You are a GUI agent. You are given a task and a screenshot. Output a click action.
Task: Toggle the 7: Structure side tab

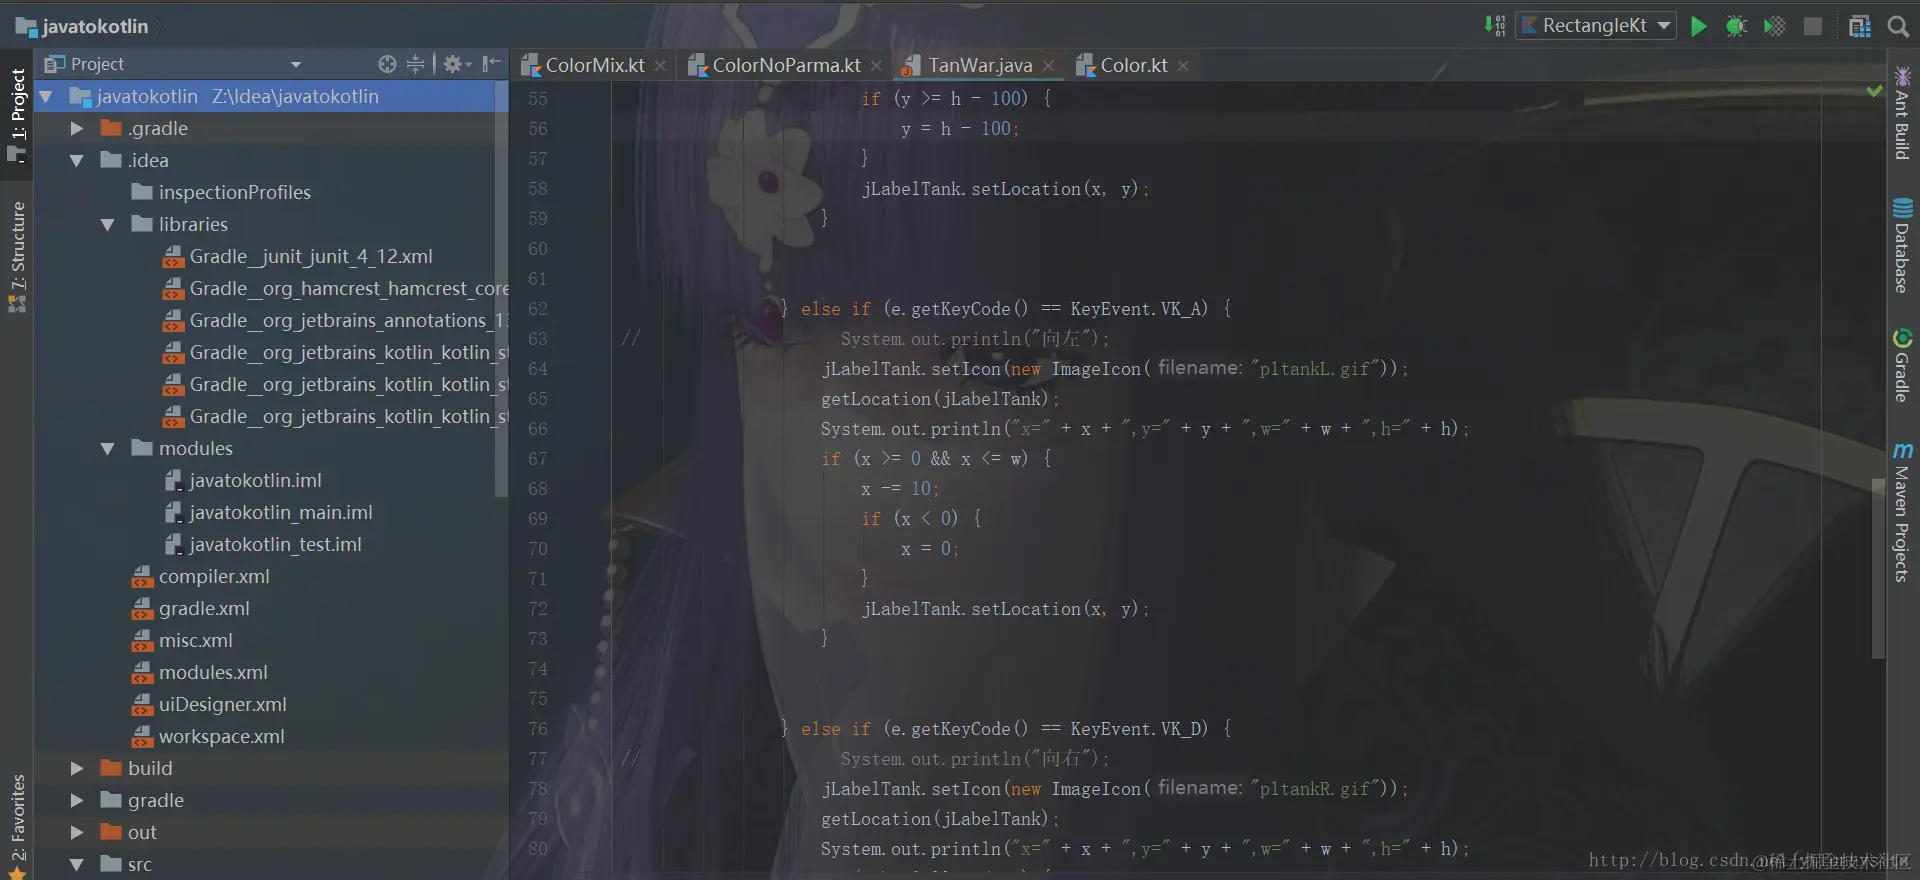pyautogui.click(x=17, y=257)
